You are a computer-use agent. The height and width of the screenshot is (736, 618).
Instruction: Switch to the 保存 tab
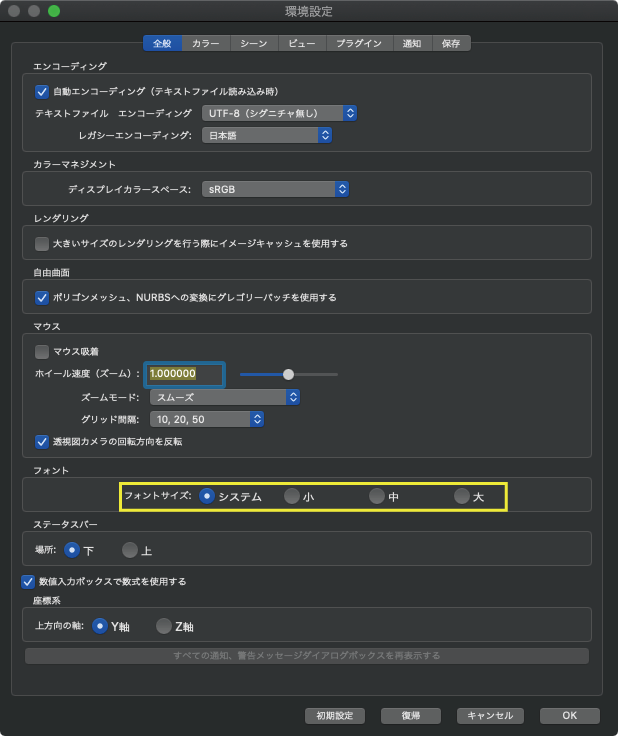tap(451, 44)
